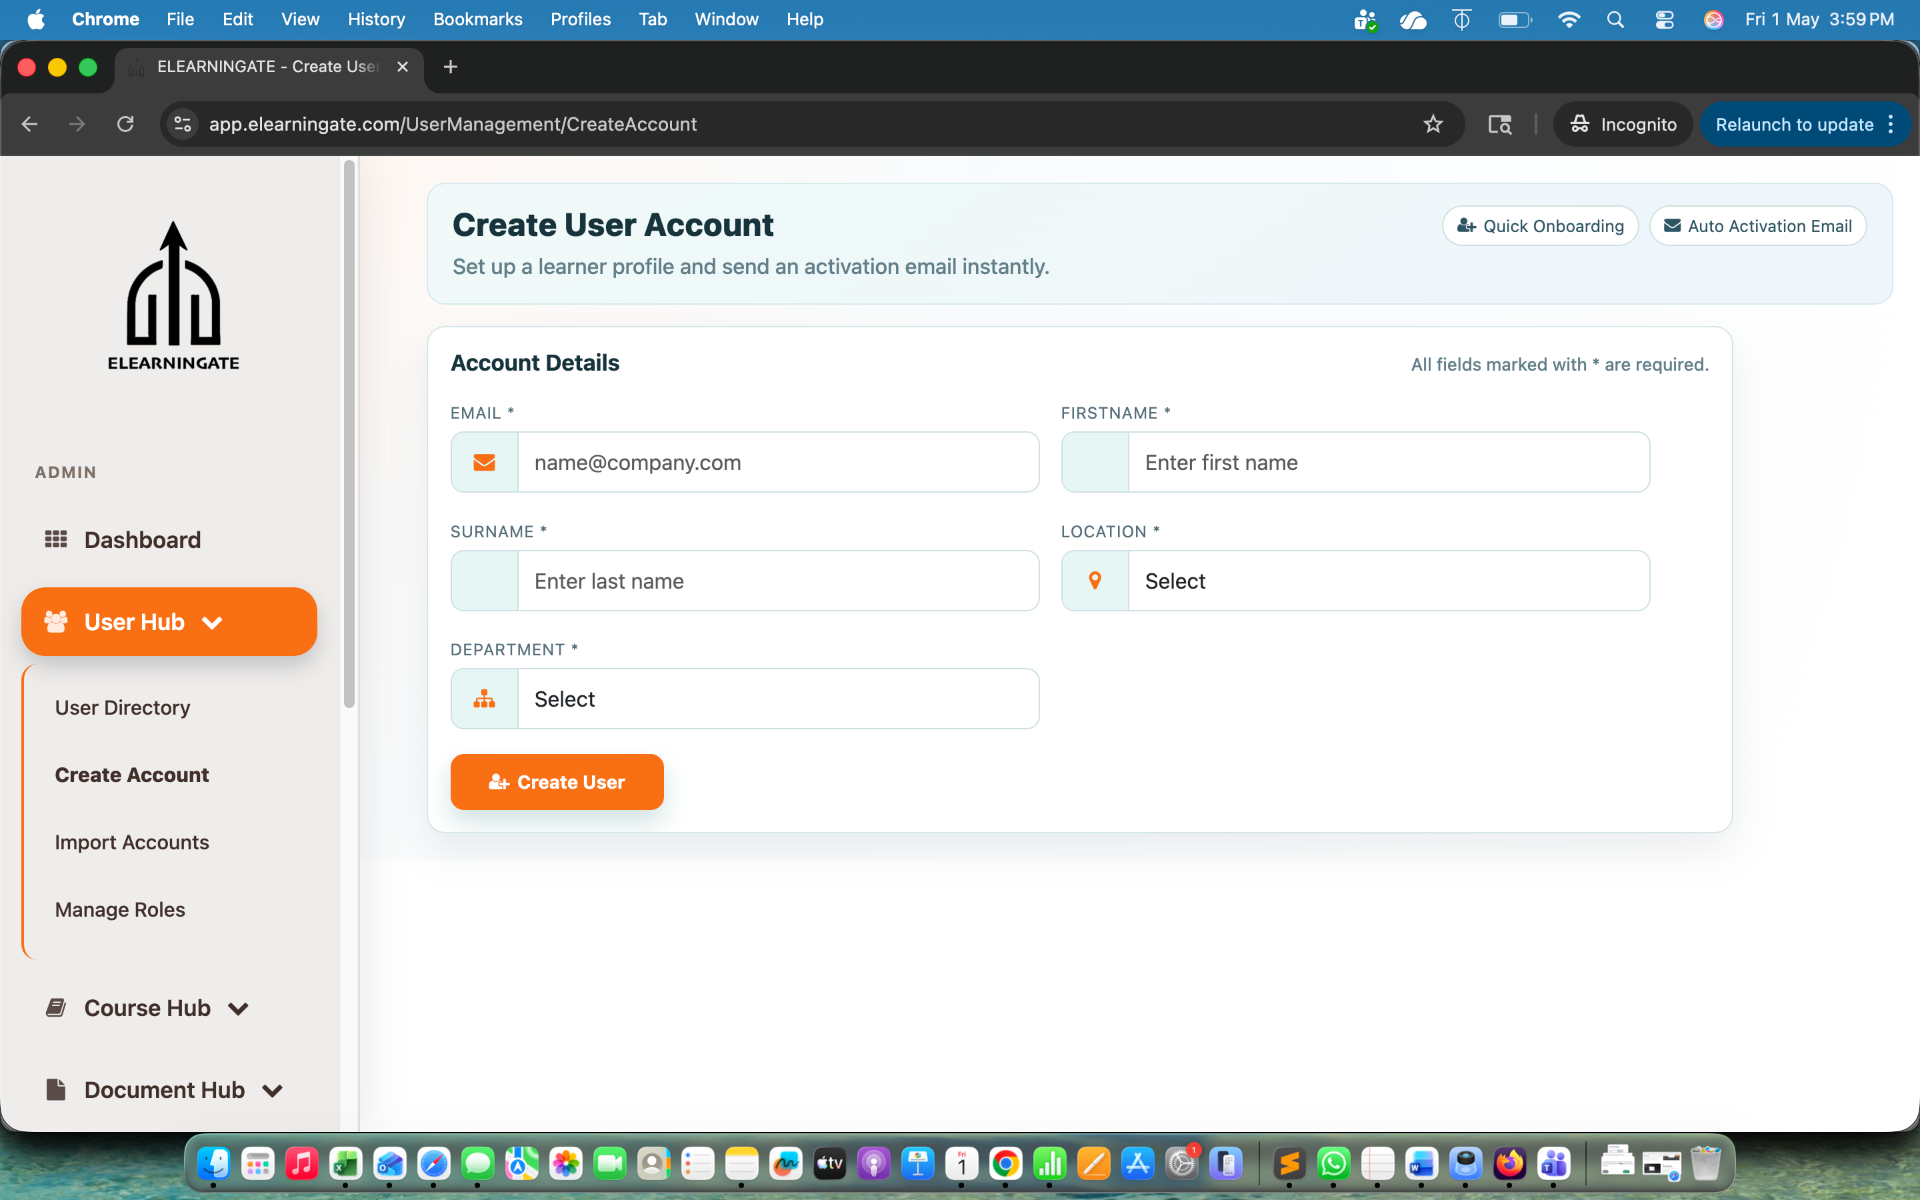Open the Apple menu
This screenshot has height=1200, width=1920.
[35, 19]
